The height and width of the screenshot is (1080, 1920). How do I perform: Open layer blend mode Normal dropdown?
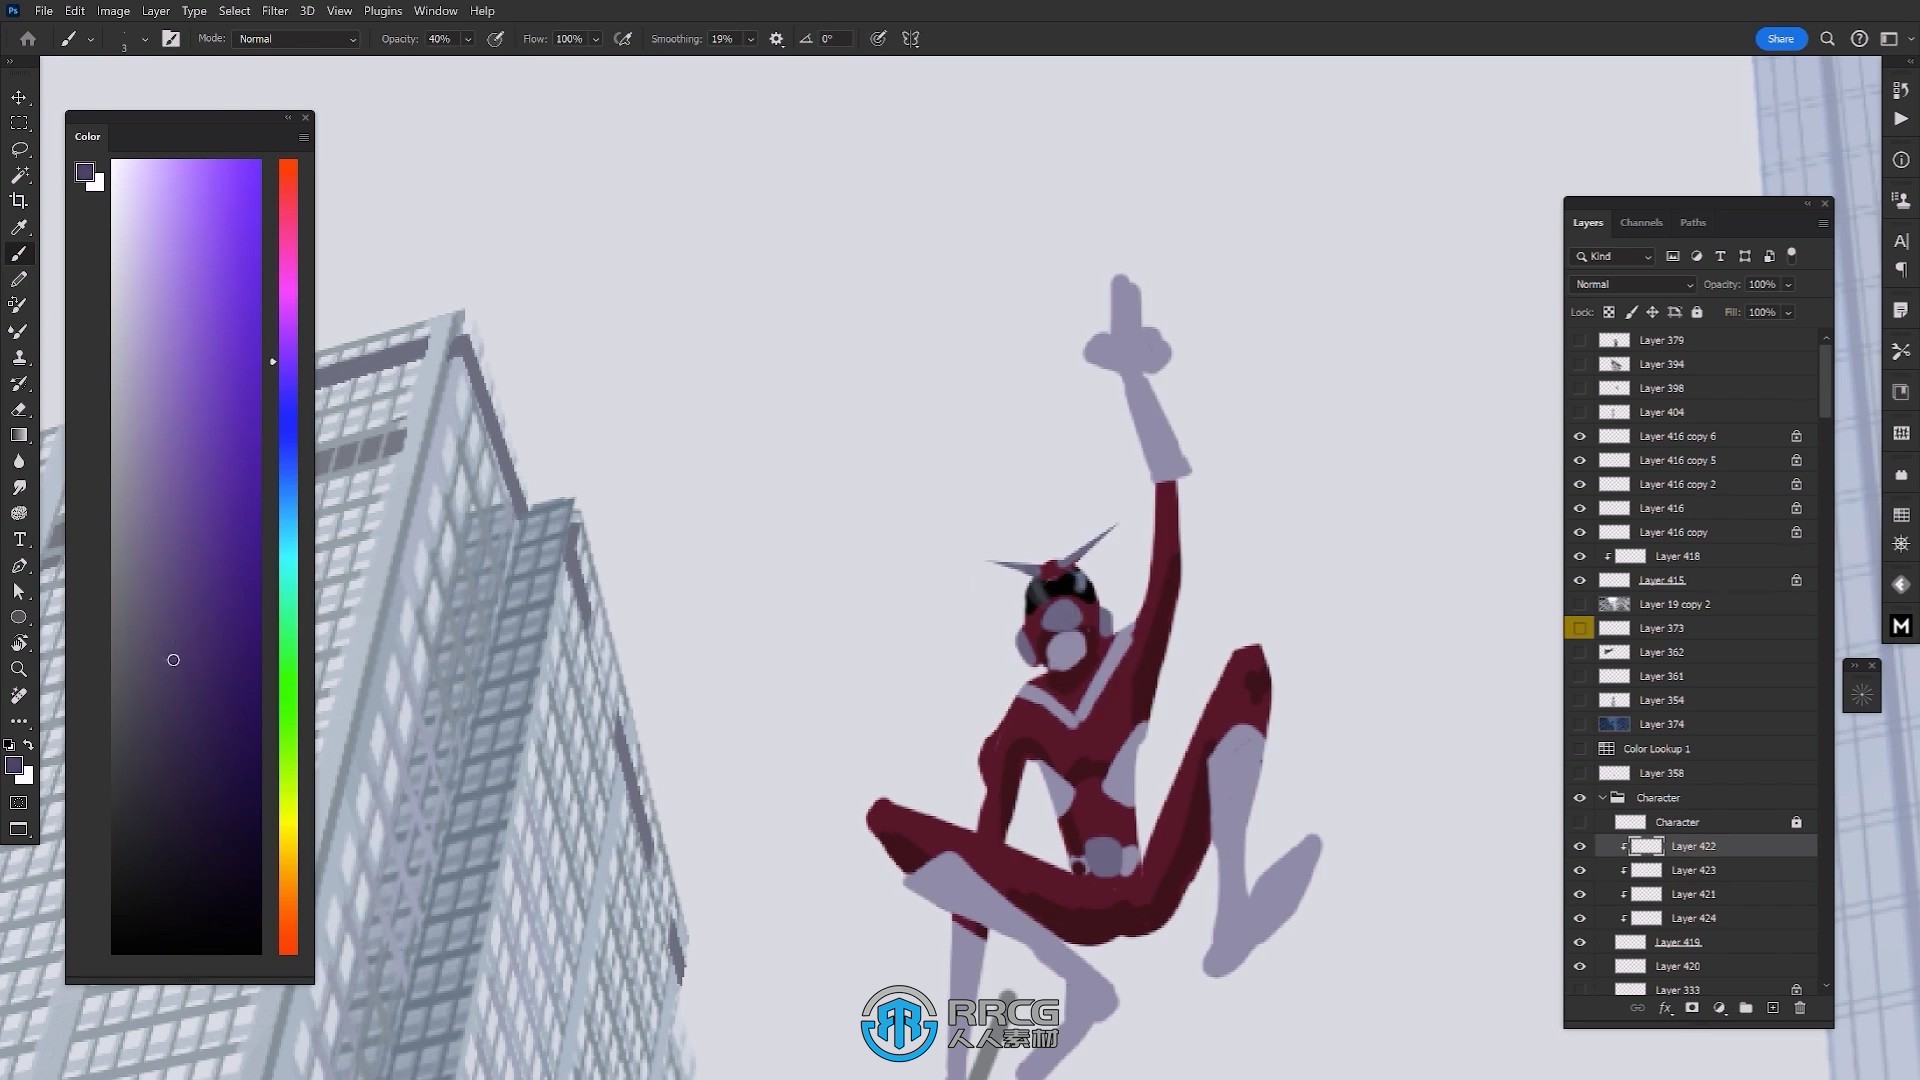point(1633,284)
